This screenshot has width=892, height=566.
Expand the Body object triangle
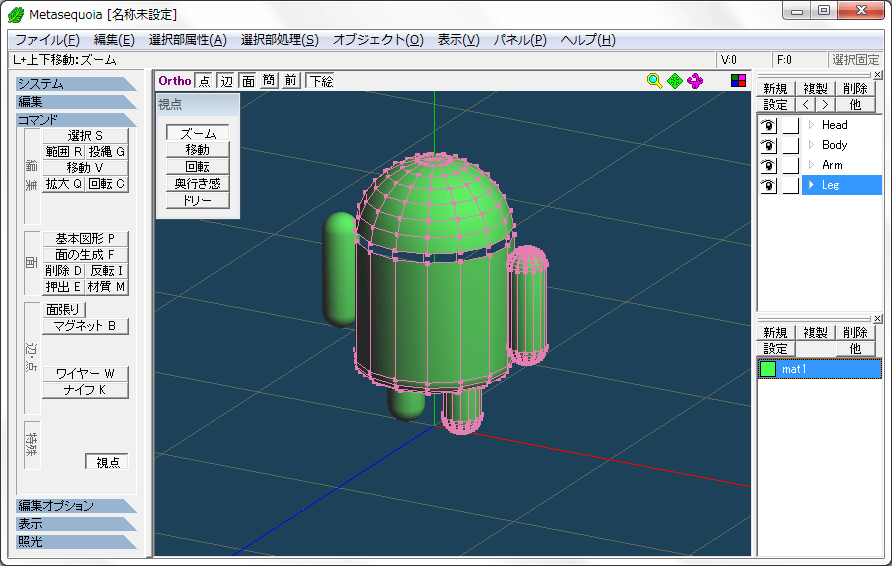click(811, 144)
